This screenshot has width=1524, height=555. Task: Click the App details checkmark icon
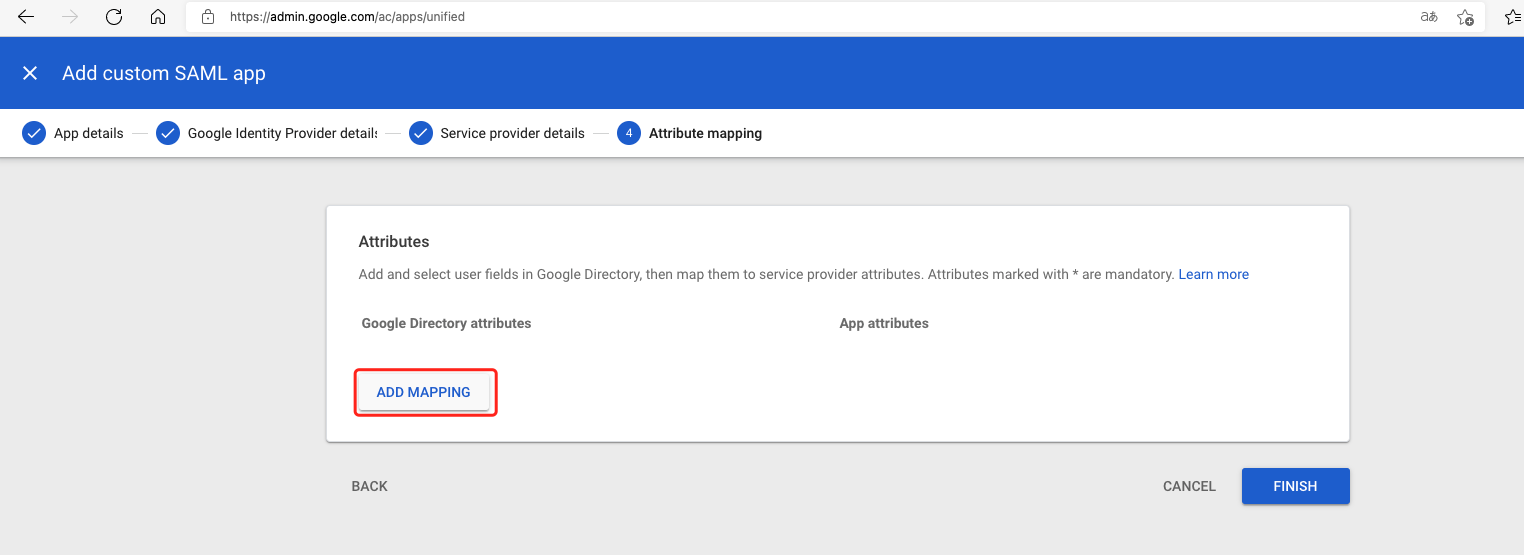[x=34, y=133]
